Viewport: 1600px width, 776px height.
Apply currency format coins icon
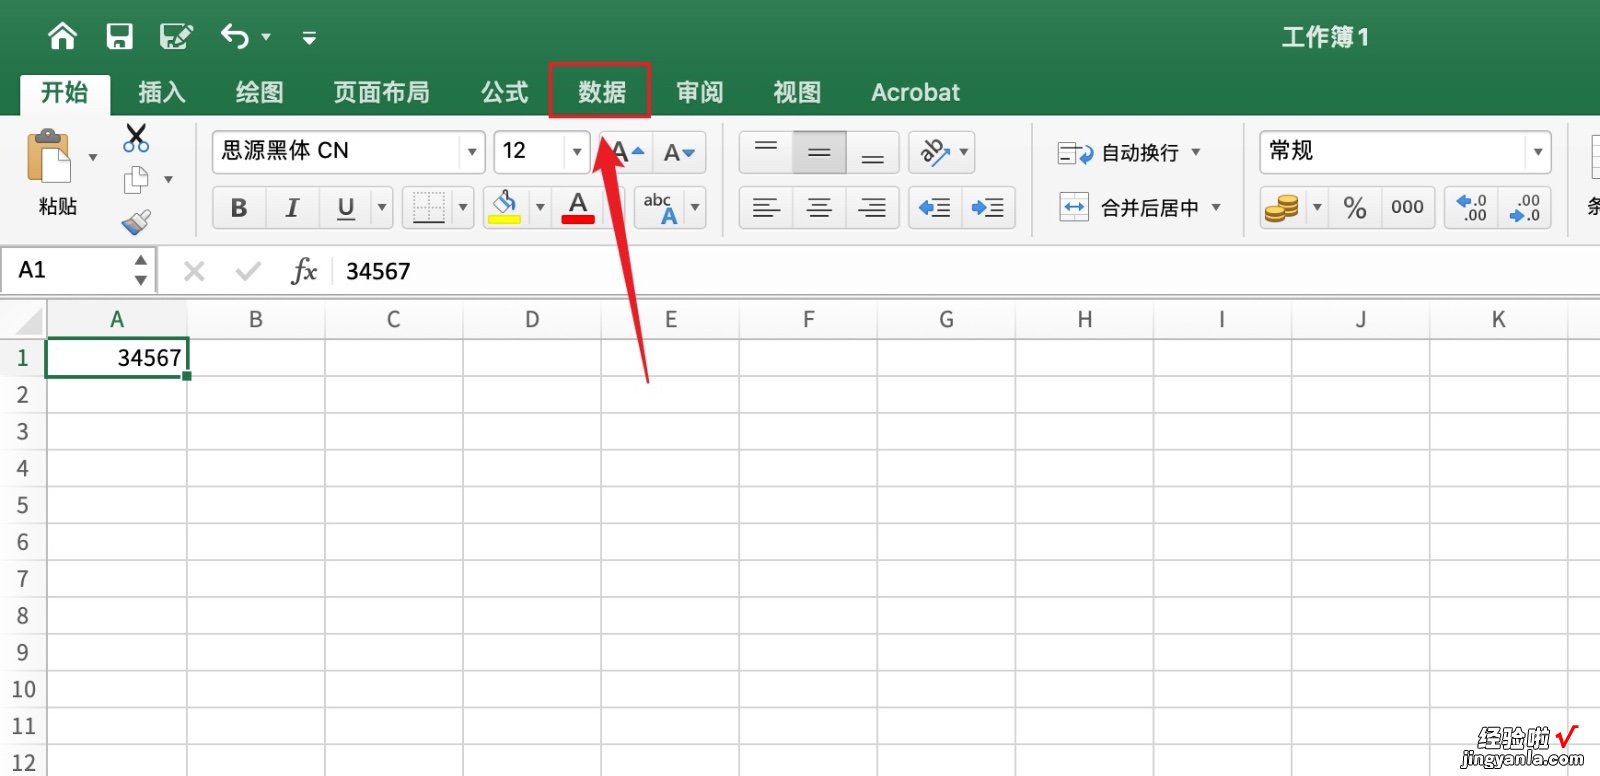click(1282, 208)
